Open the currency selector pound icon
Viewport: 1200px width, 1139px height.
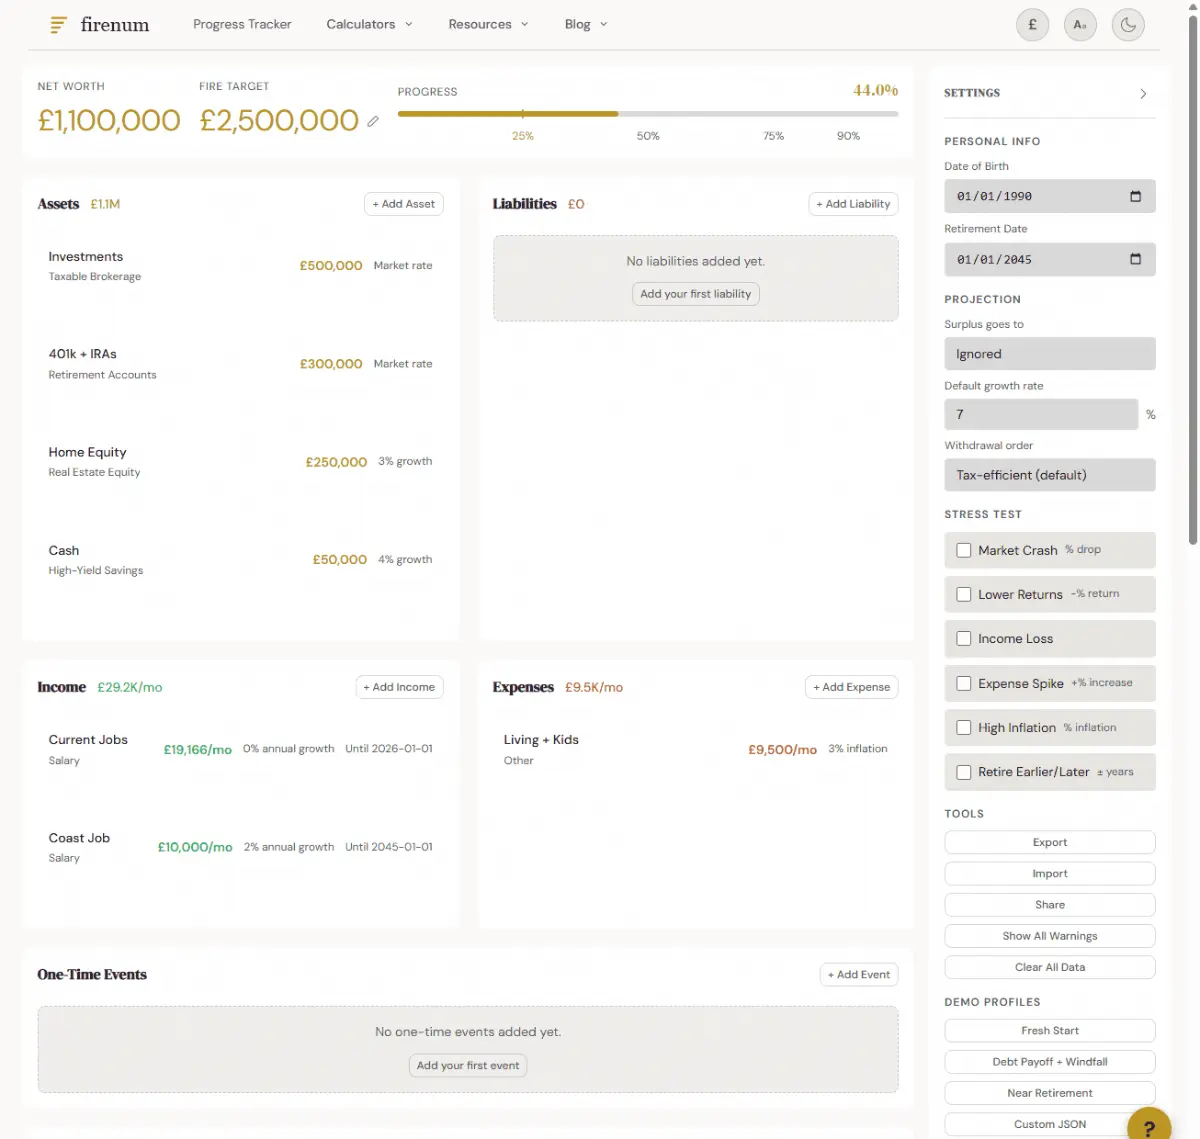pyautogui.click(x=1032, y=24)
